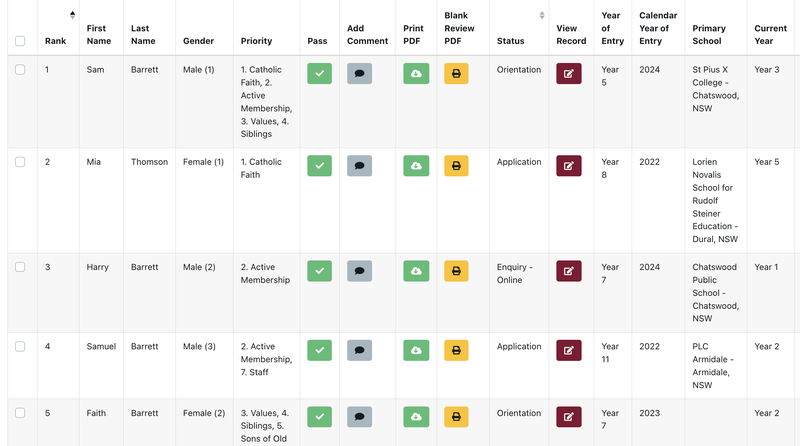Download Print PDF for Mia Thomson
The image size is (800, 446).
416,165
